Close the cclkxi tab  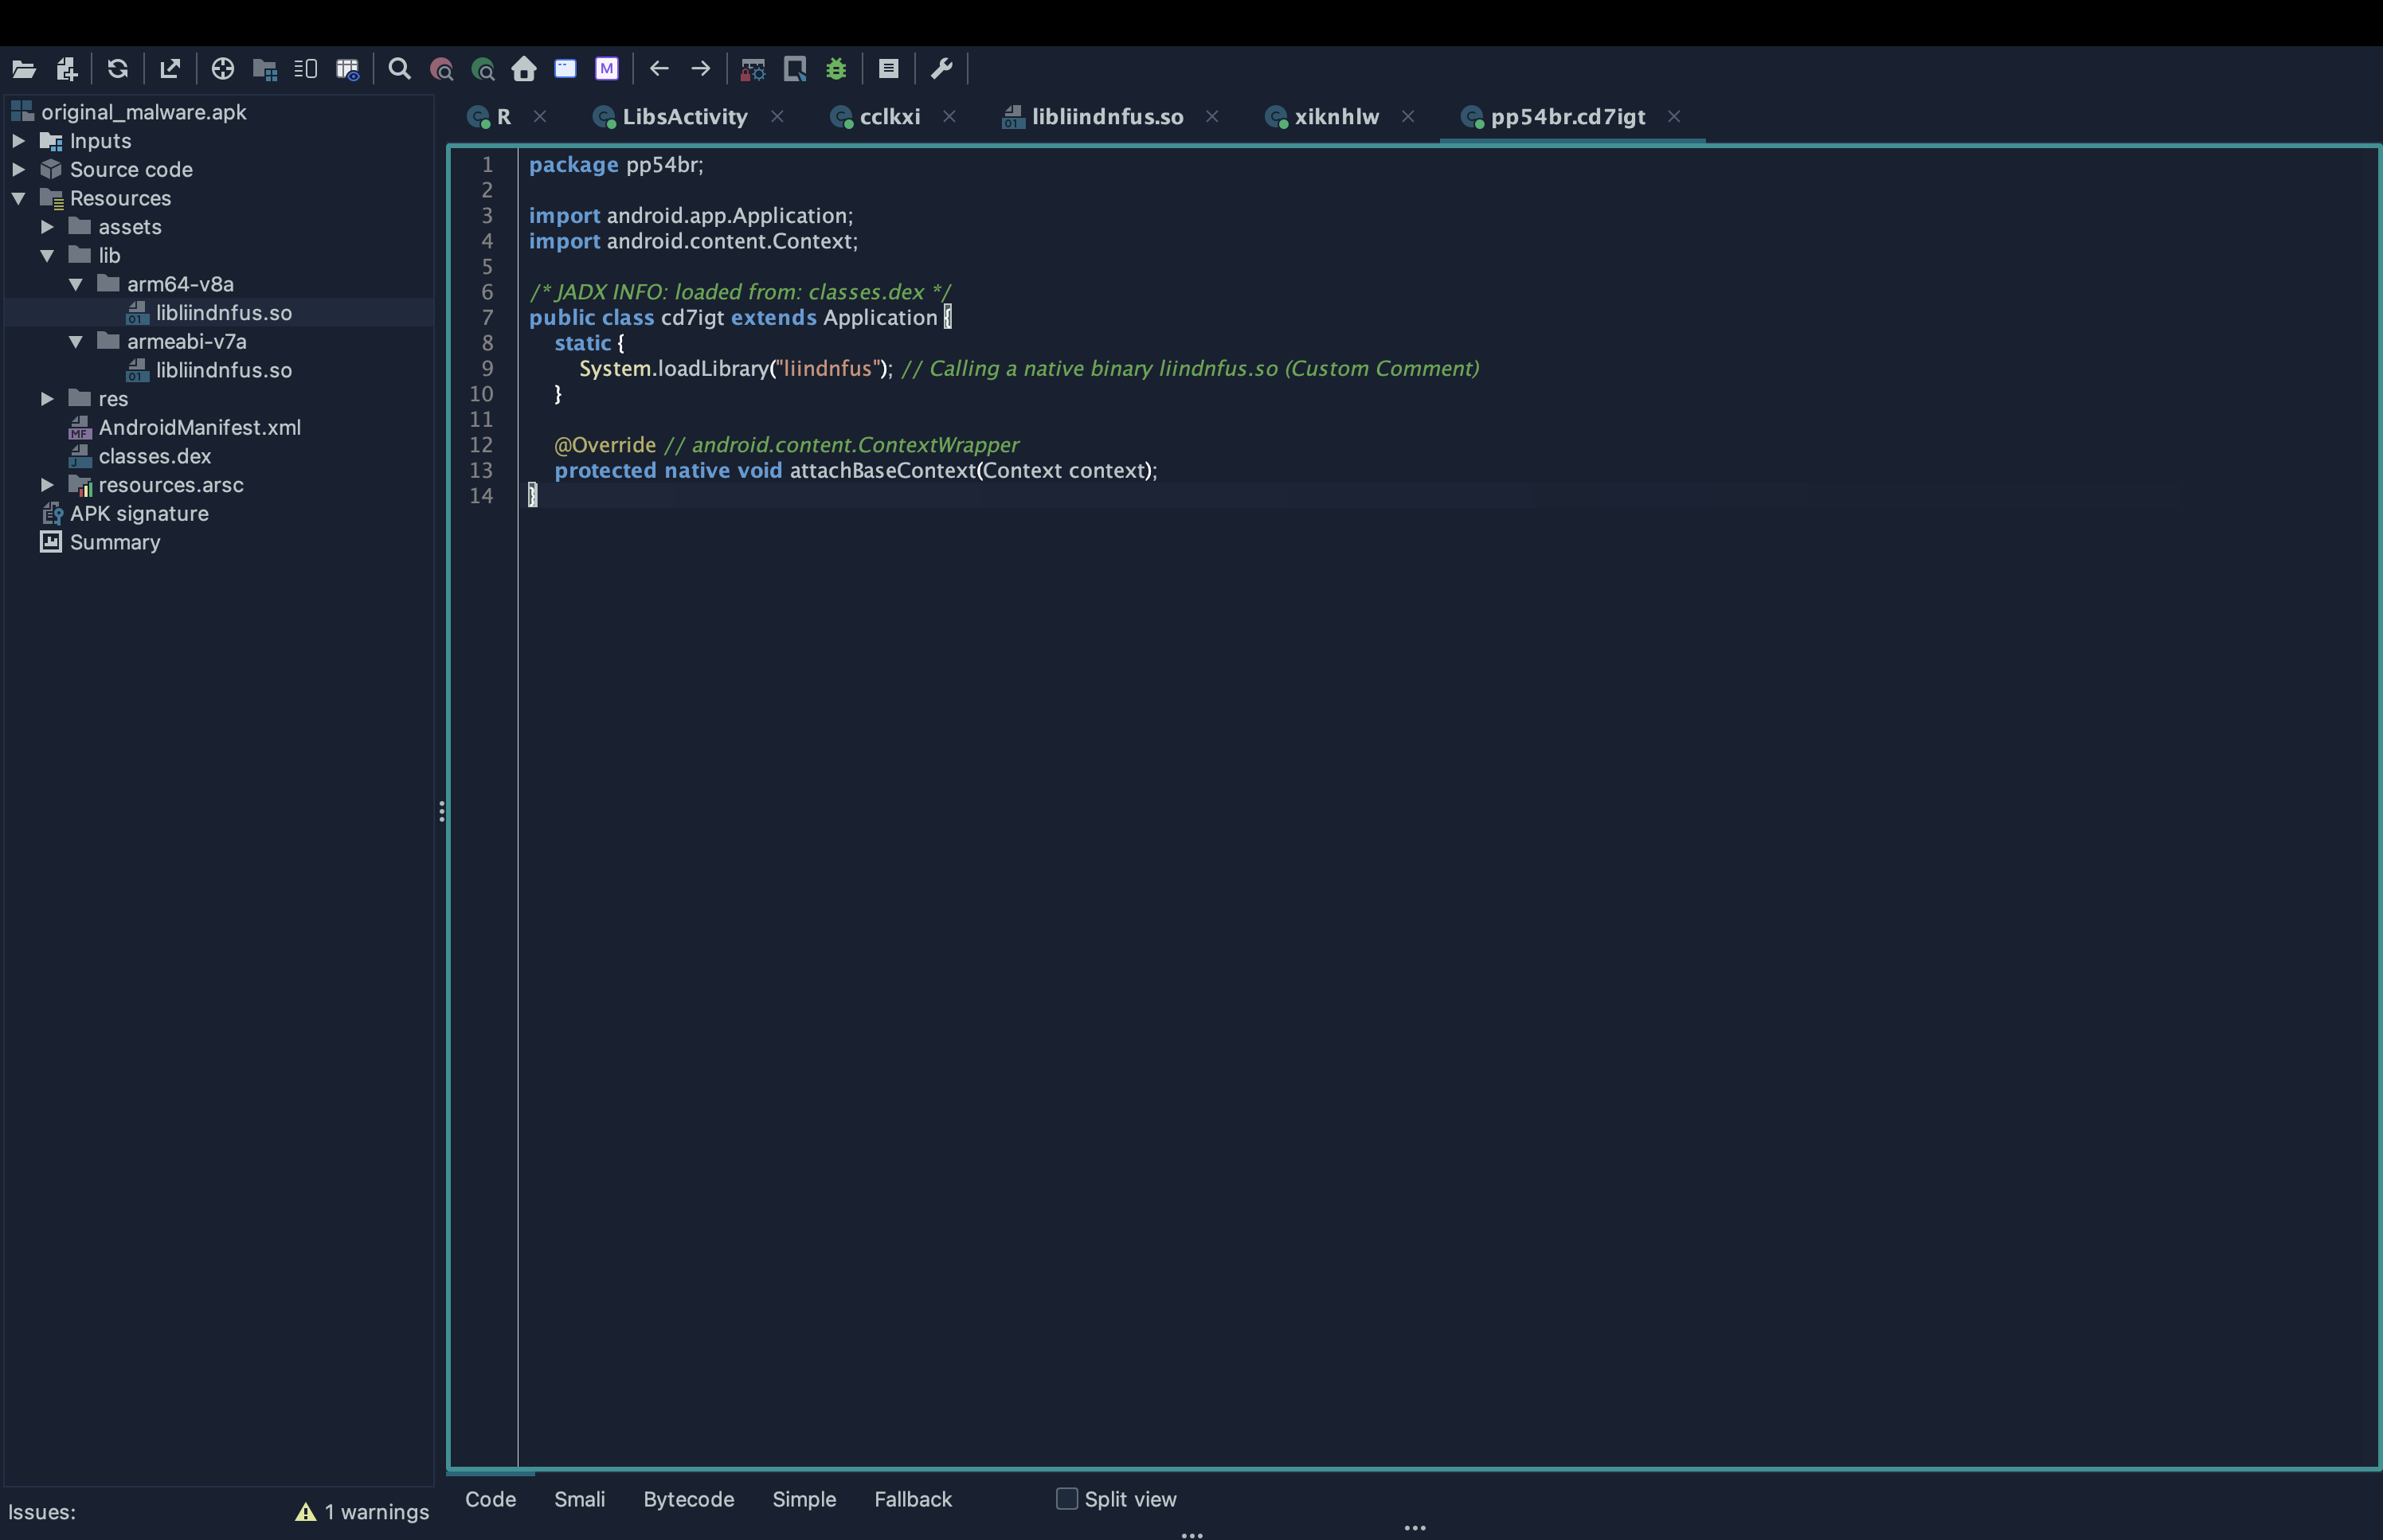tap(949, 117)
